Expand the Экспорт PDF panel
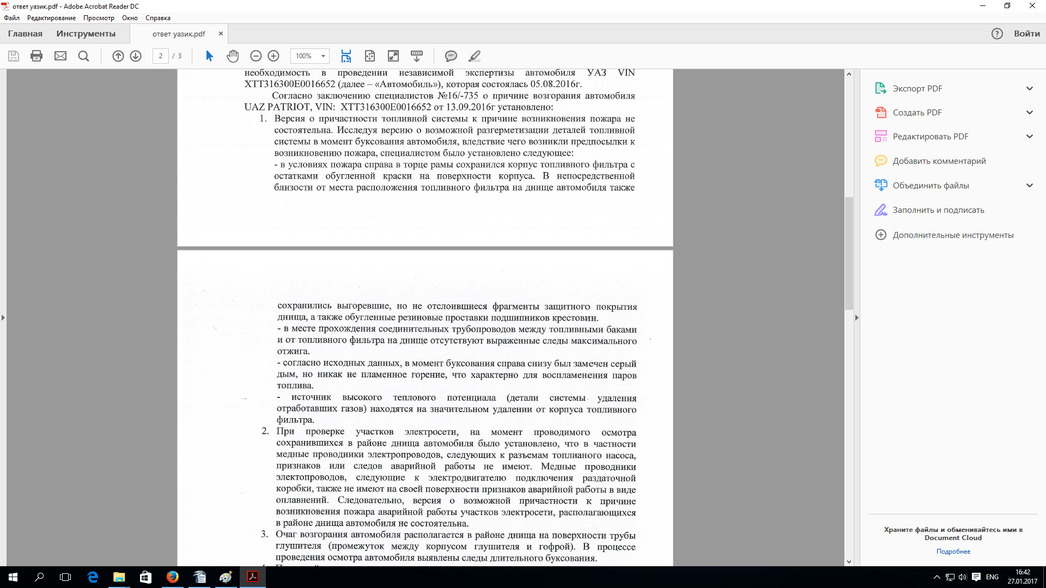The image size is (1046, 588). 1029,88
